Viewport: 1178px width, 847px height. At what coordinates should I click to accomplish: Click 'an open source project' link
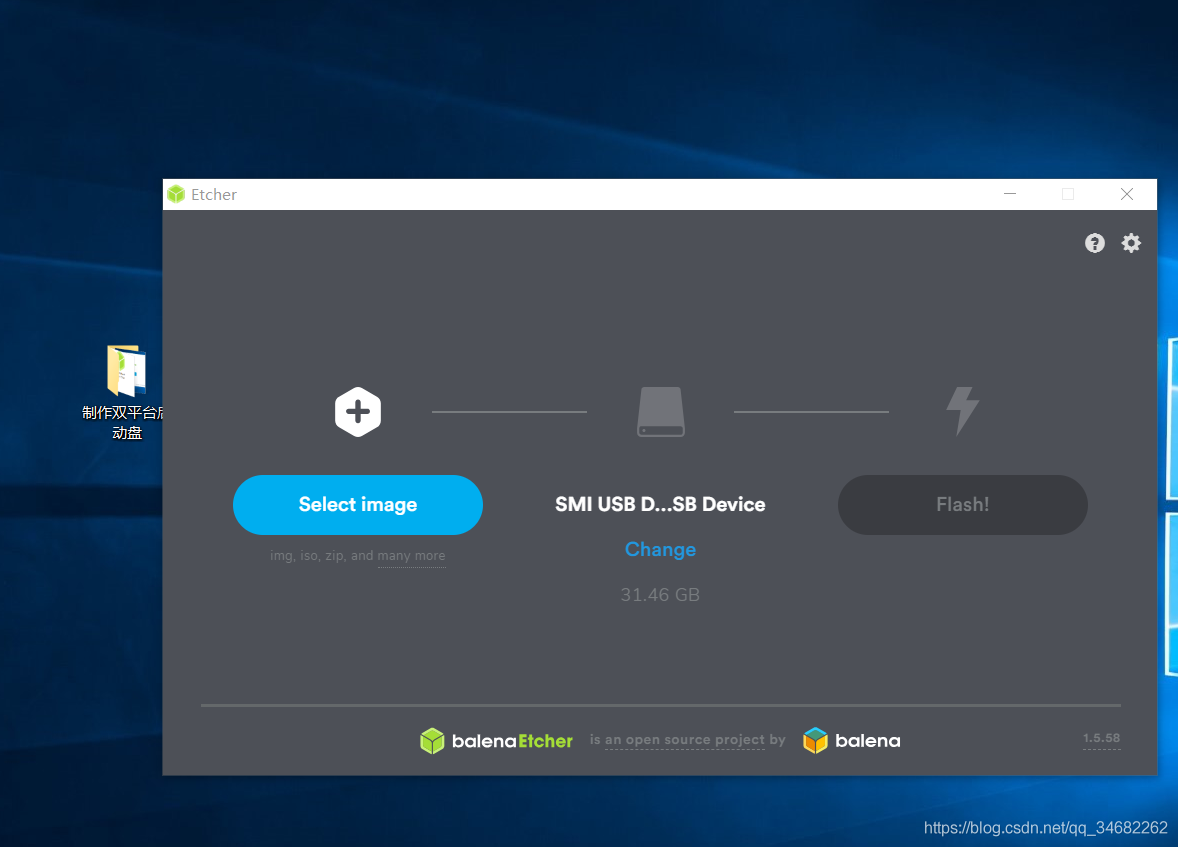[x=684, y=740]
